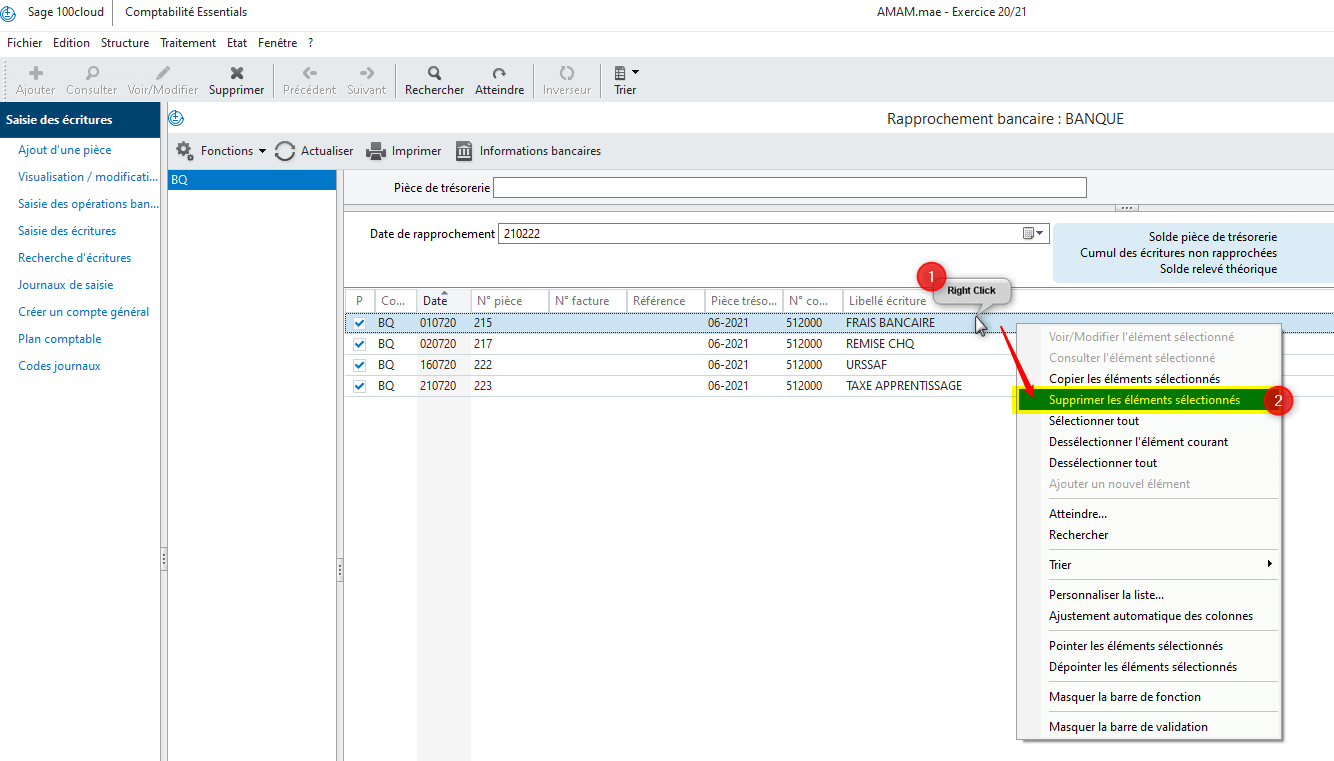This screenshot has width=1334, height=761.
Task: Open the Traitement menu
Action: (x=188, y=43)
